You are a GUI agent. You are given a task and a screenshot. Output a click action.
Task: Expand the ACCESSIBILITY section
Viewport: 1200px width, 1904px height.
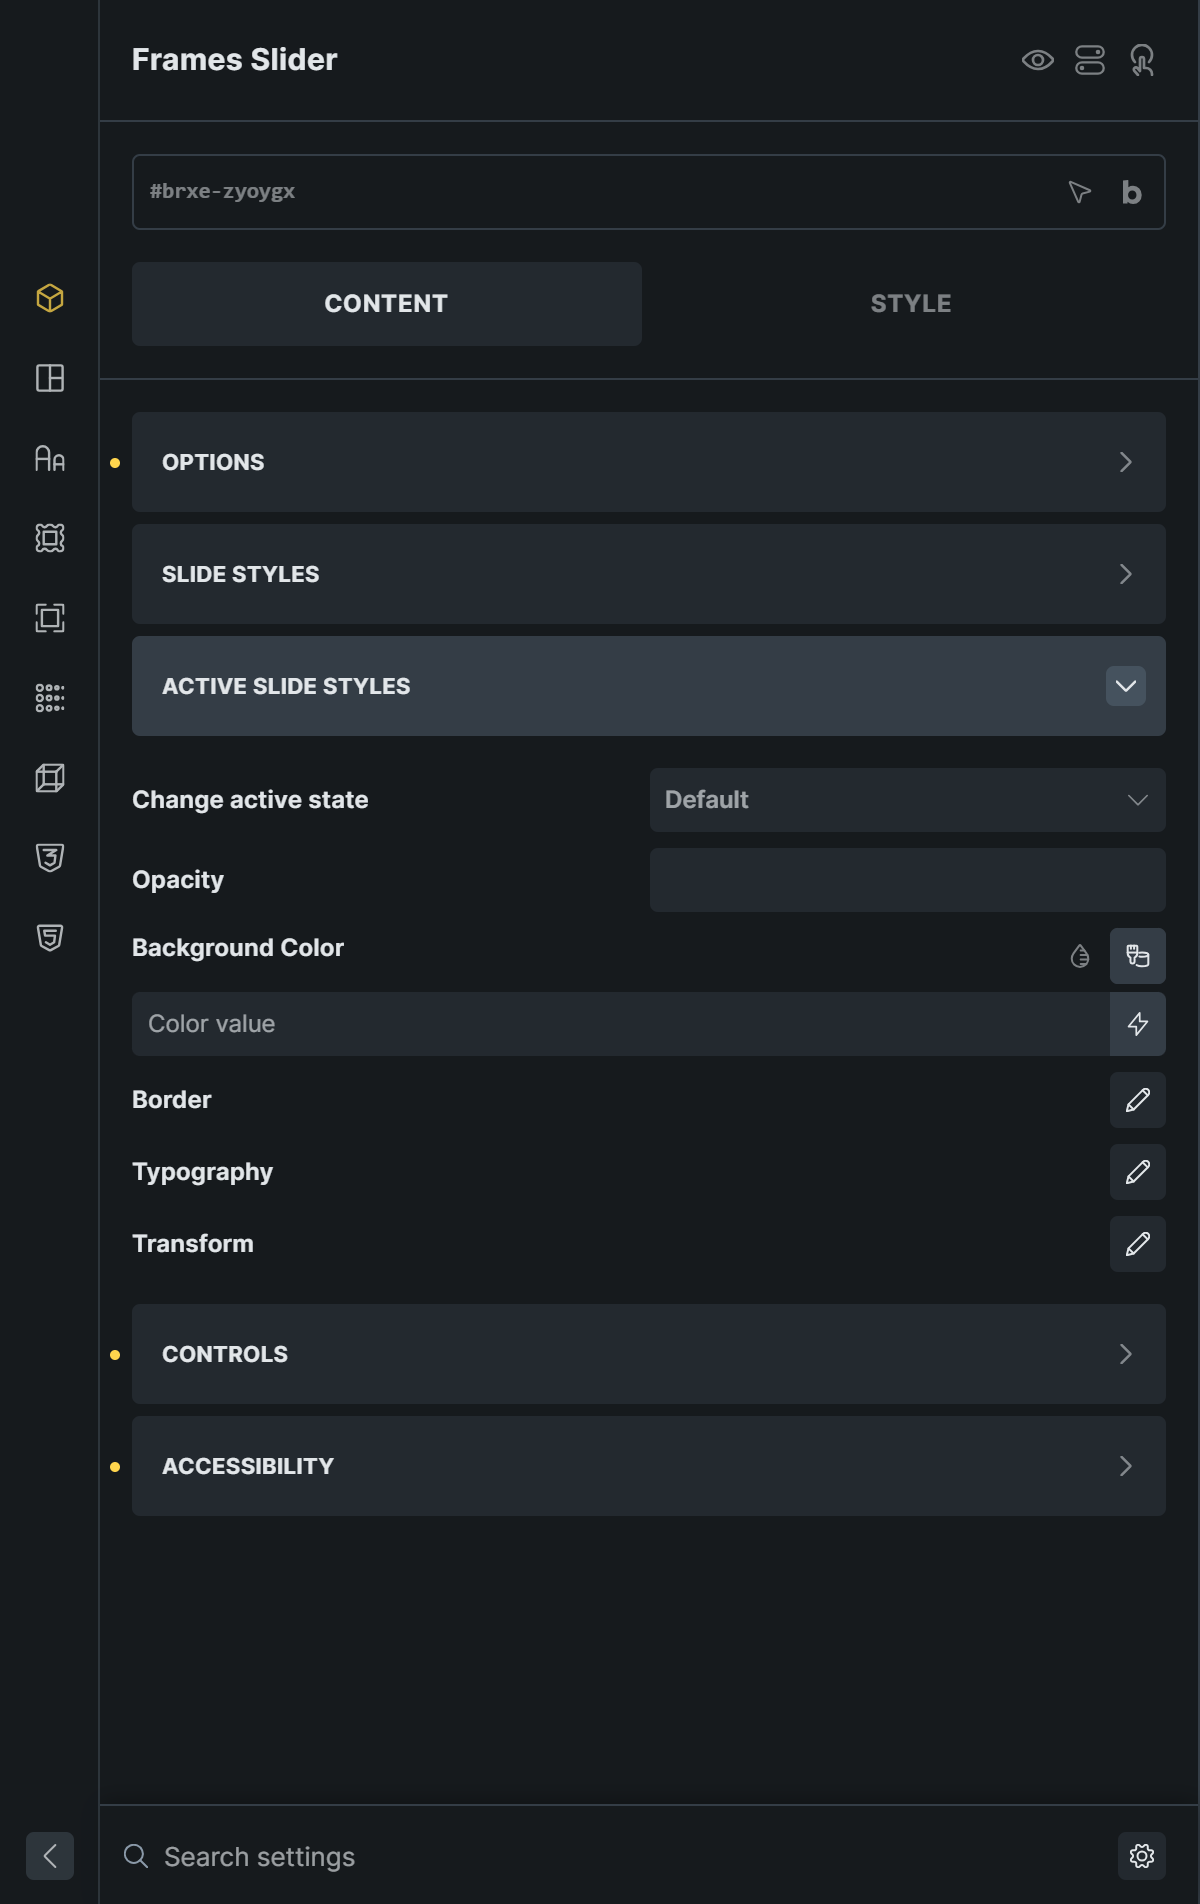coord(649,1466)
